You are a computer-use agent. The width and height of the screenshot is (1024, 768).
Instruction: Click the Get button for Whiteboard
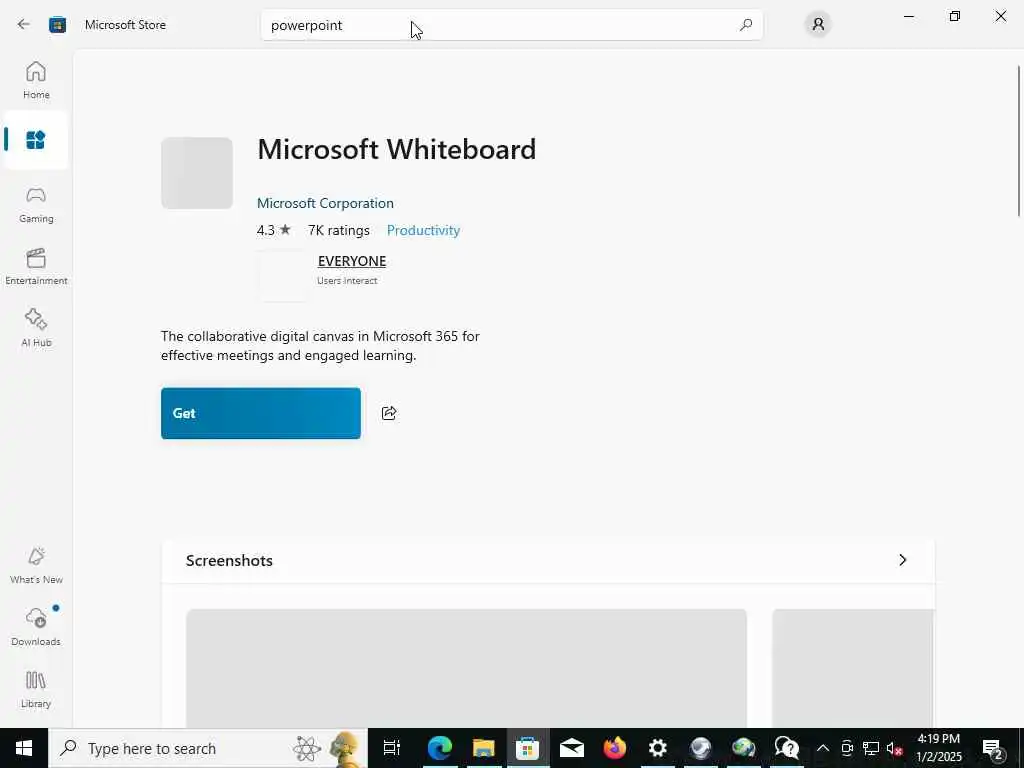(261, 413)
